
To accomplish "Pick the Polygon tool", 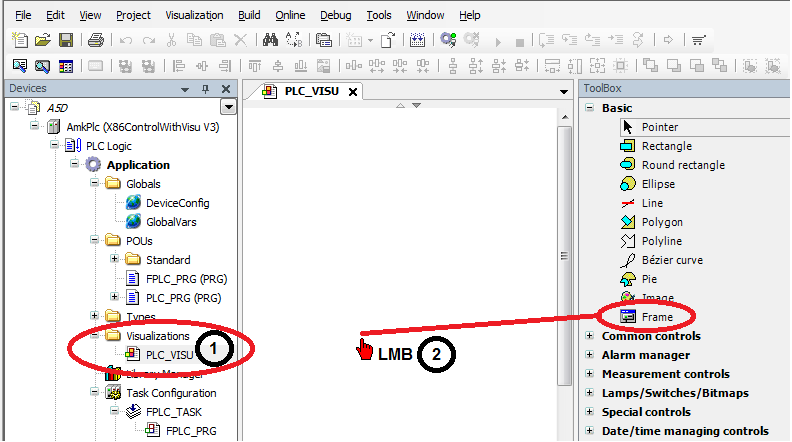I will pos(662,222).
